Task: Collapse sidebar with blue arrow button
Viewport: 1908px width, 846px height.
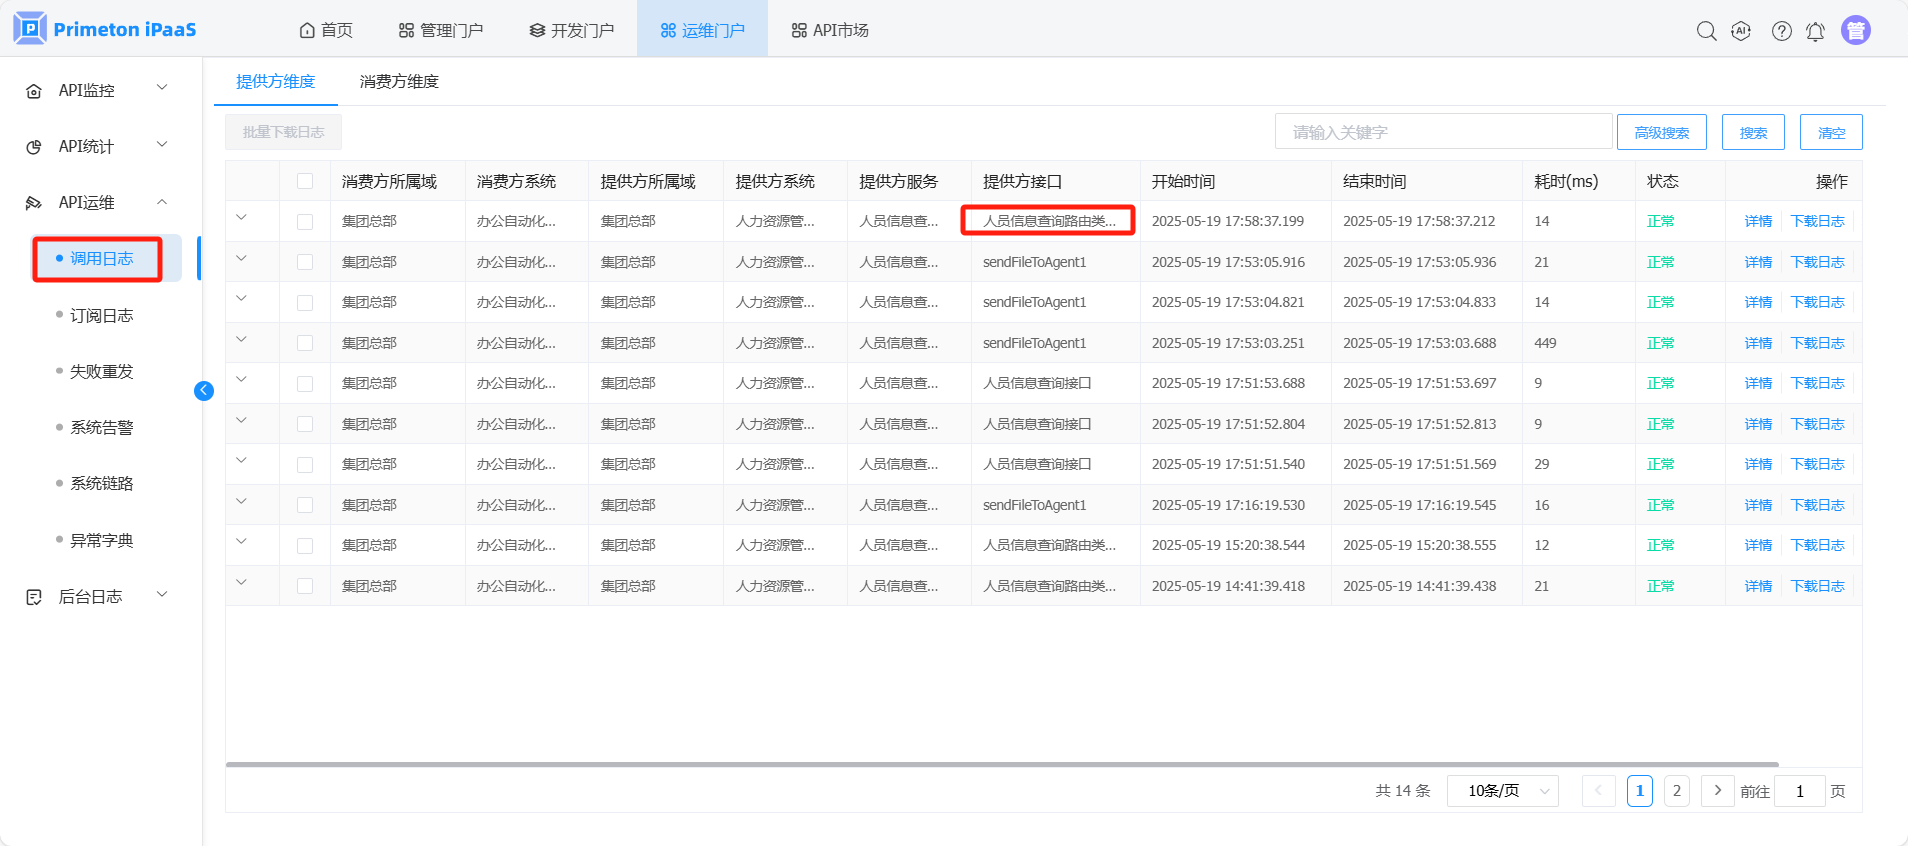Action: [204, 391]
